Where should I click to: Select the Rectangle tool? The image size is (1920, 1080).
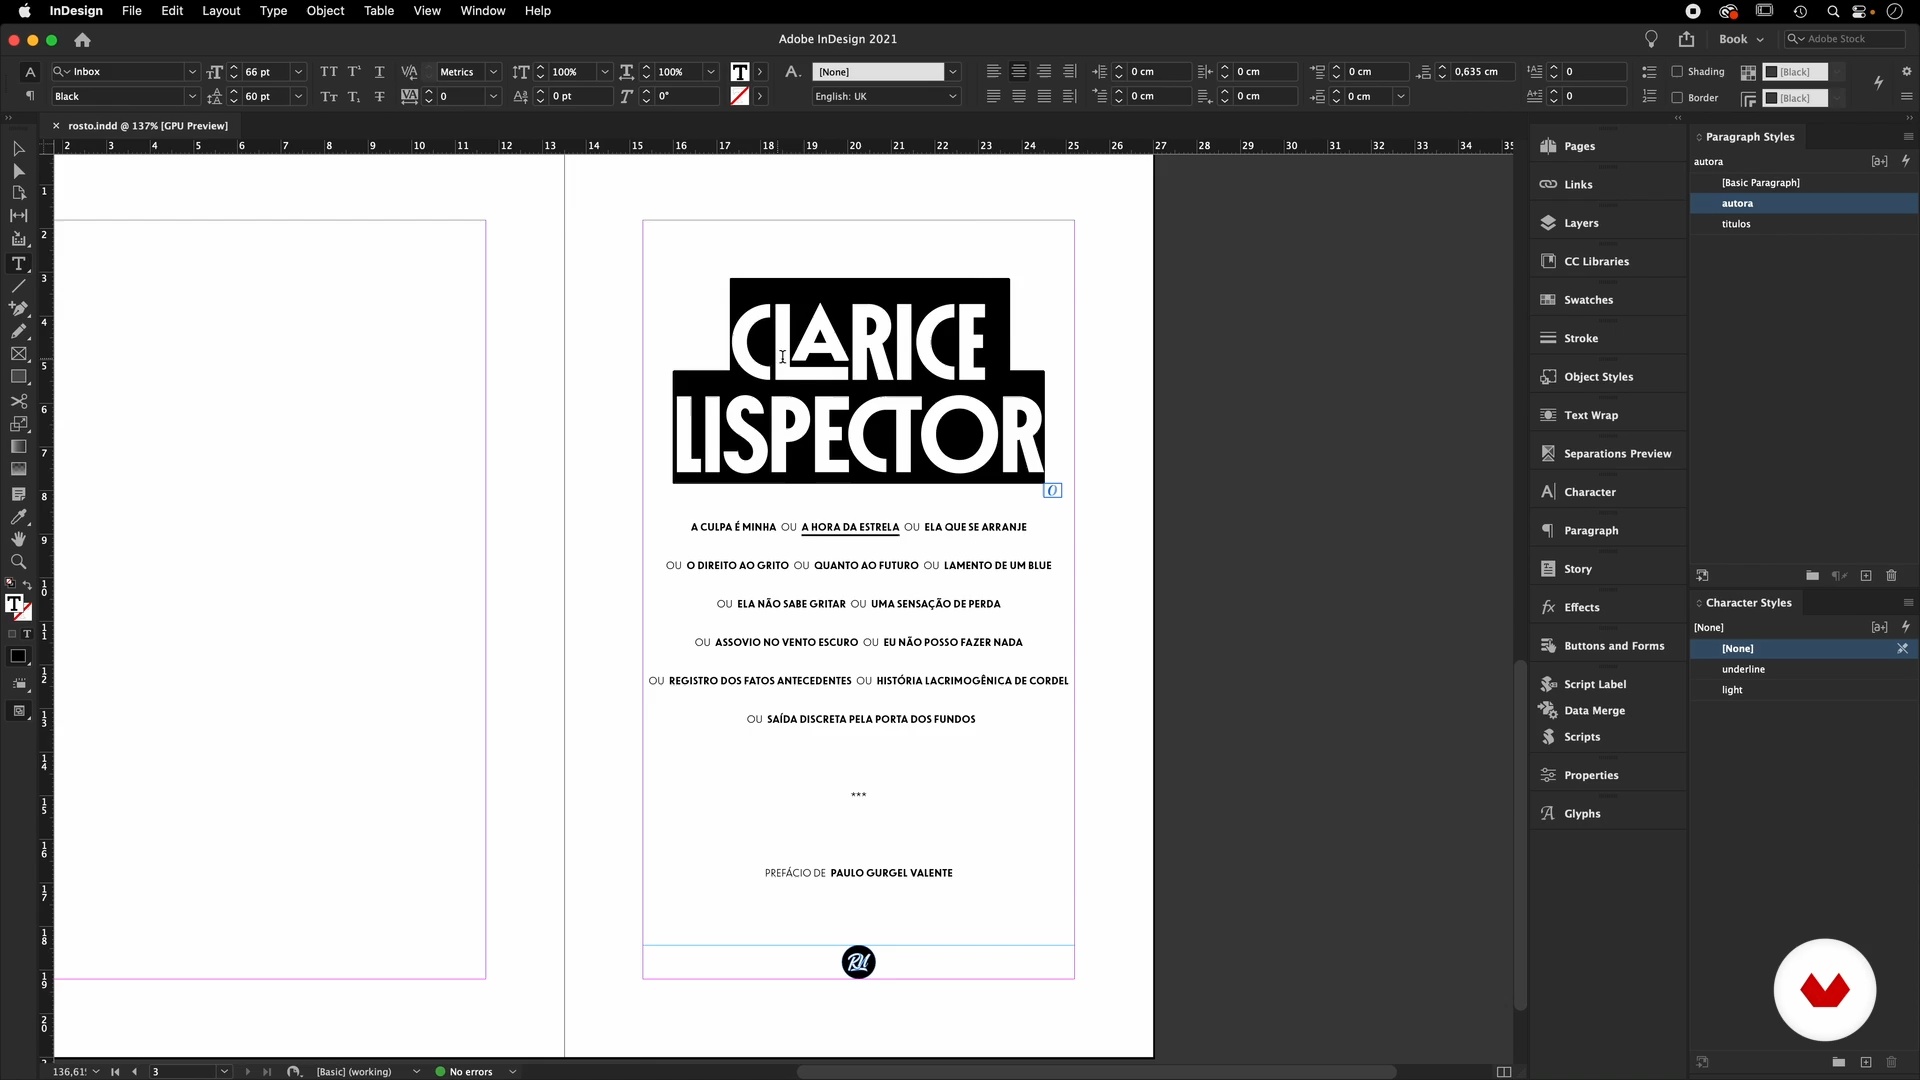[x=18, y=377]
